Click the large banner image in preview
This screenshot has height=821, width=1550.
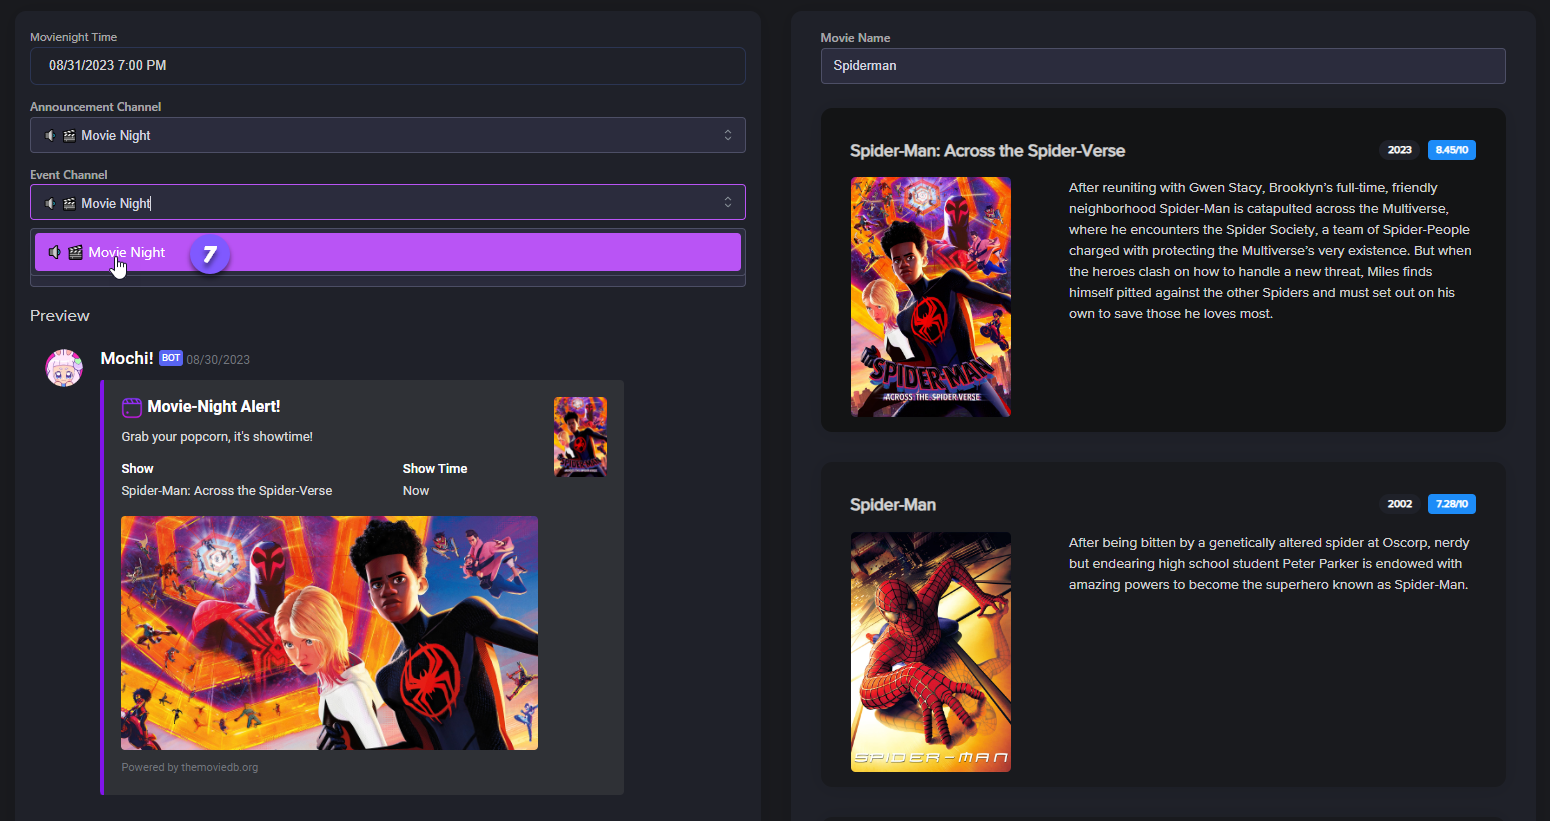(x=329, y=633)
